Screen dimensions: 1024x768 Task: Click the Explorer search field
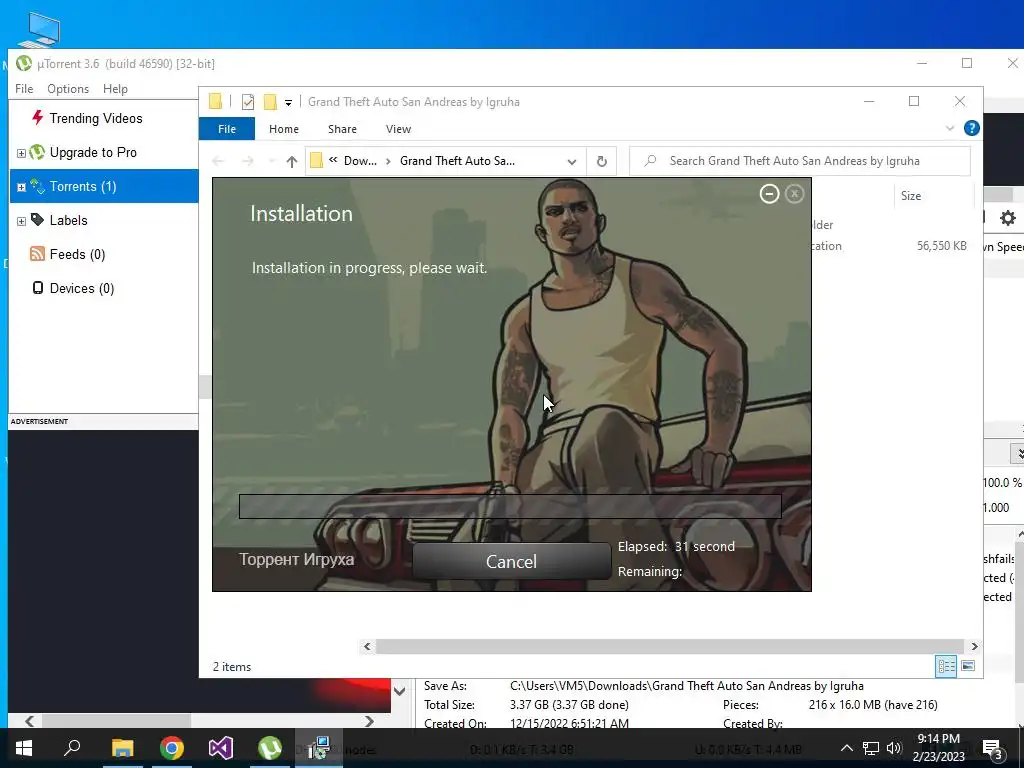(800, 161)
